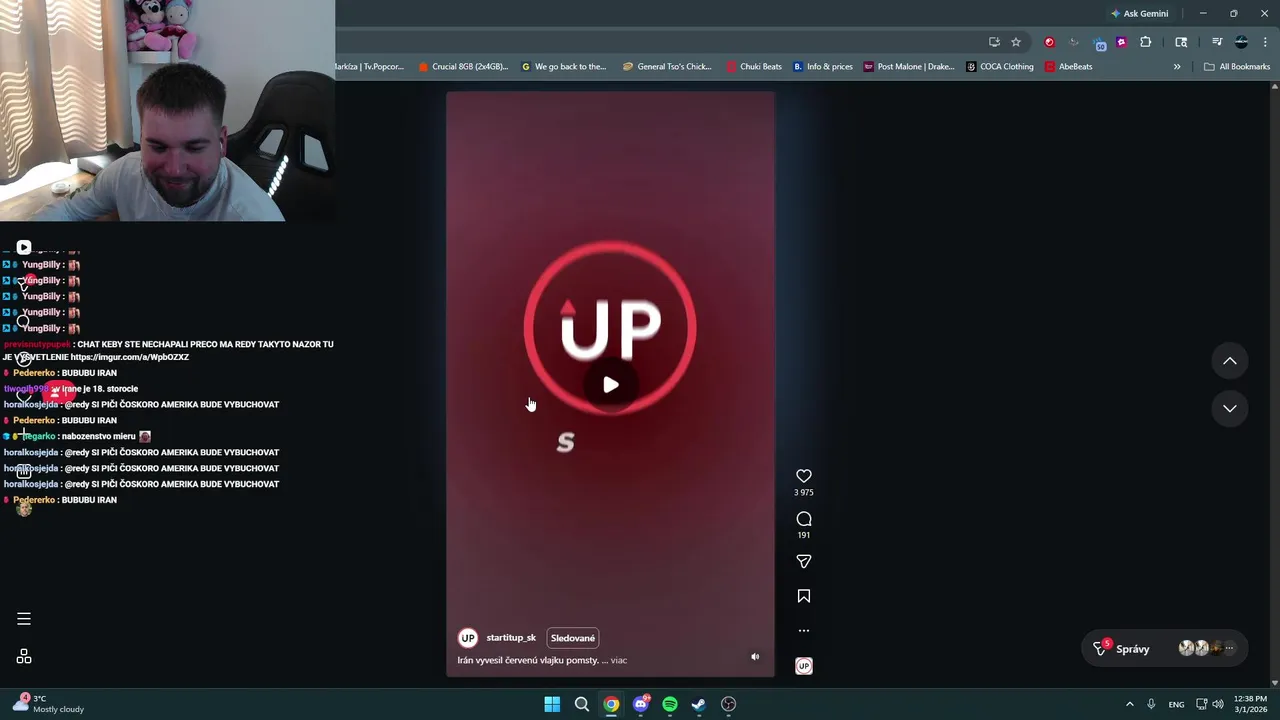Open startitup_sk username link
The width and height of the screenshot is (1280, 720).
click(511, 638)
